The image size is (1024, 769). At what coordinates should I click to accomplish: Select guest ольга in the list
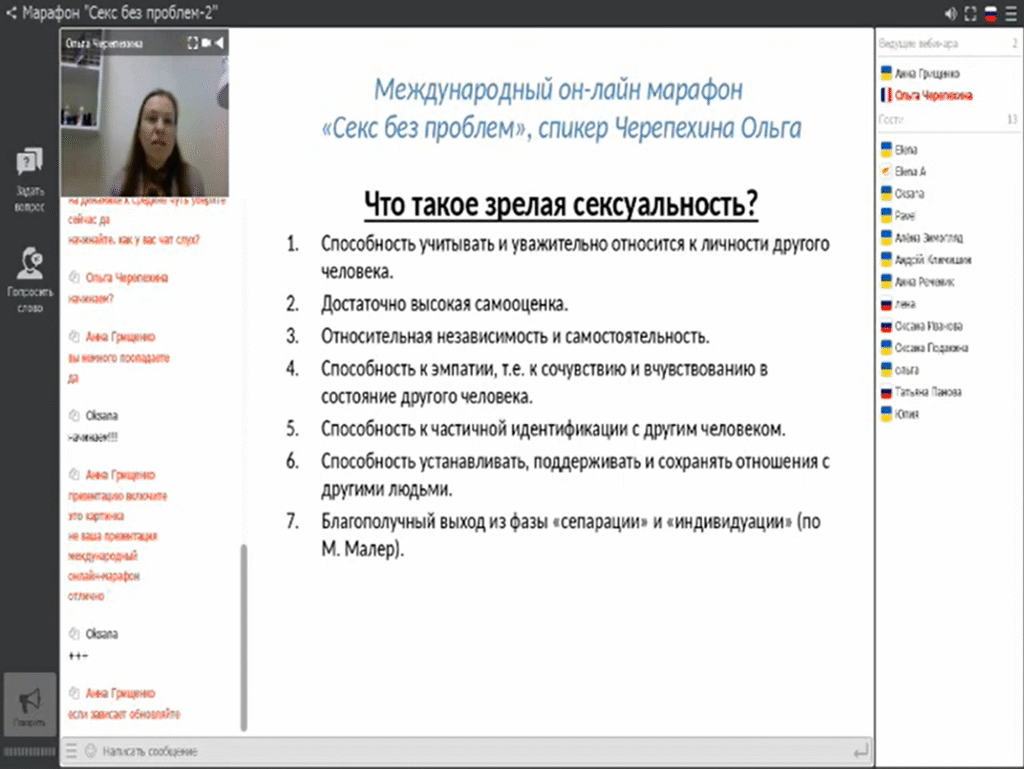906,370
